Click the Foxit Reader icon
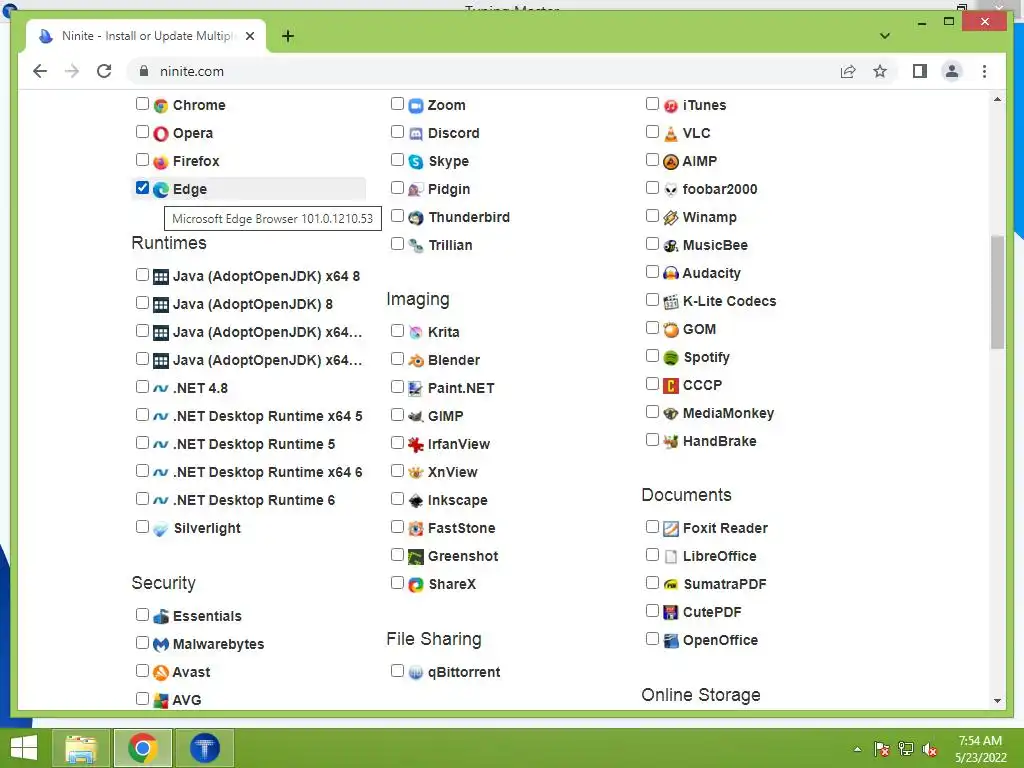 pos(671,528)
